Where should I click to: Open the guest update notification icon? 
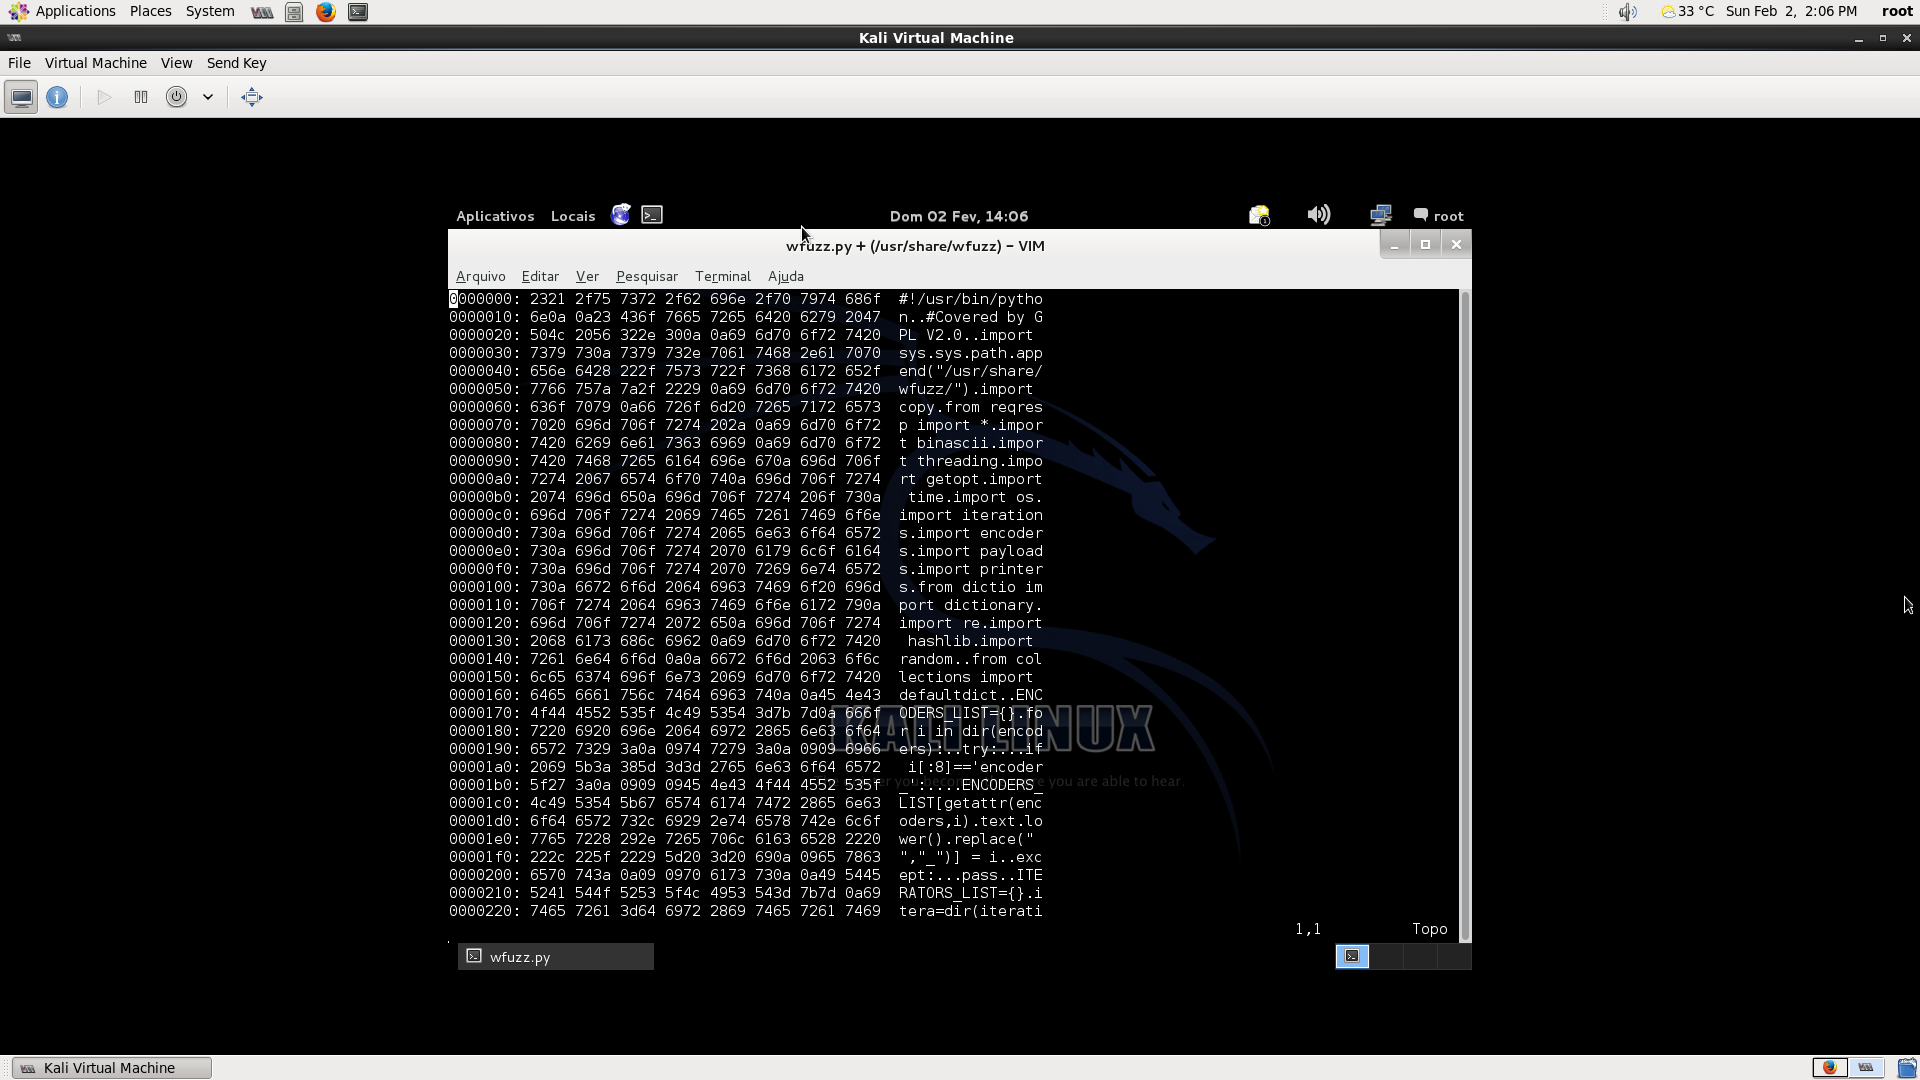point(1259,215)
